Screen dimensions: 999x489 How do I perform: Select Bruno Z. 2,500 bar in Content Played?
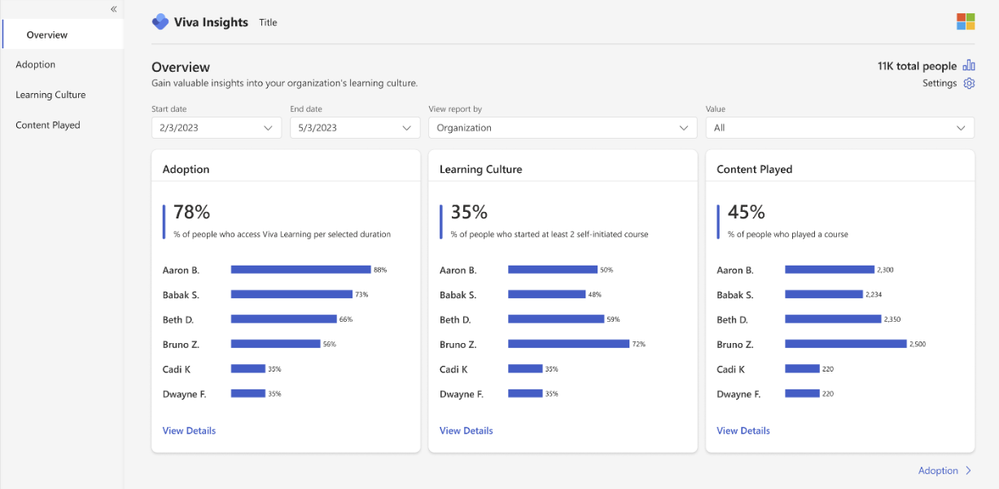coord(845,344)
